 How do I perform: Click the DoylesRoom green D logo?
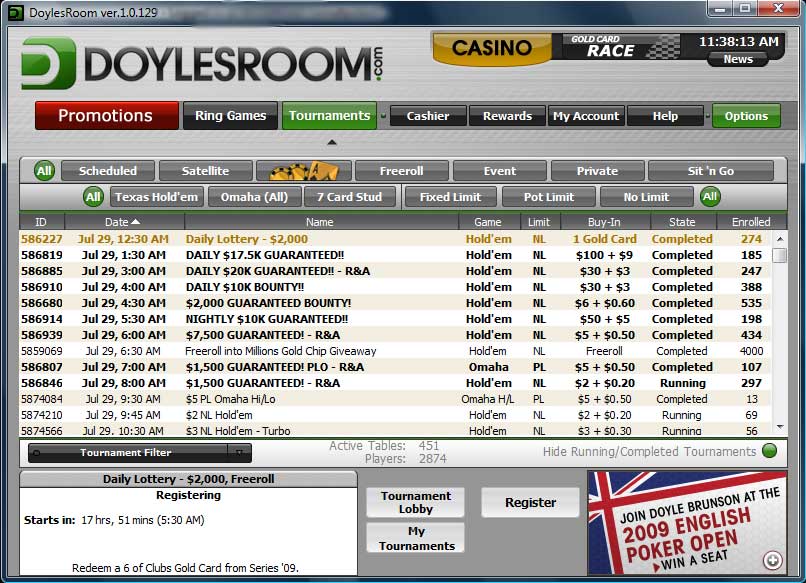49,63
